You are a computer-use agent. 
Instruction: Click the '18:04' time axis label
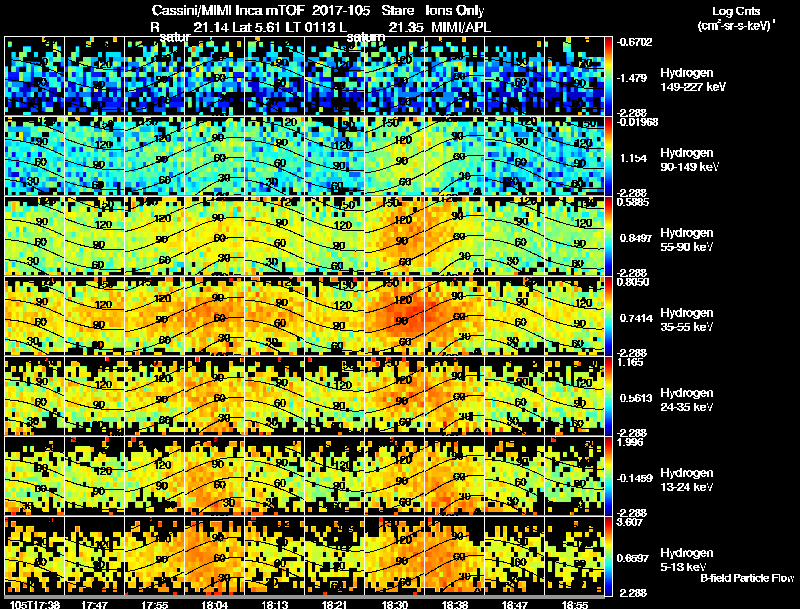[x=215, y=605]
